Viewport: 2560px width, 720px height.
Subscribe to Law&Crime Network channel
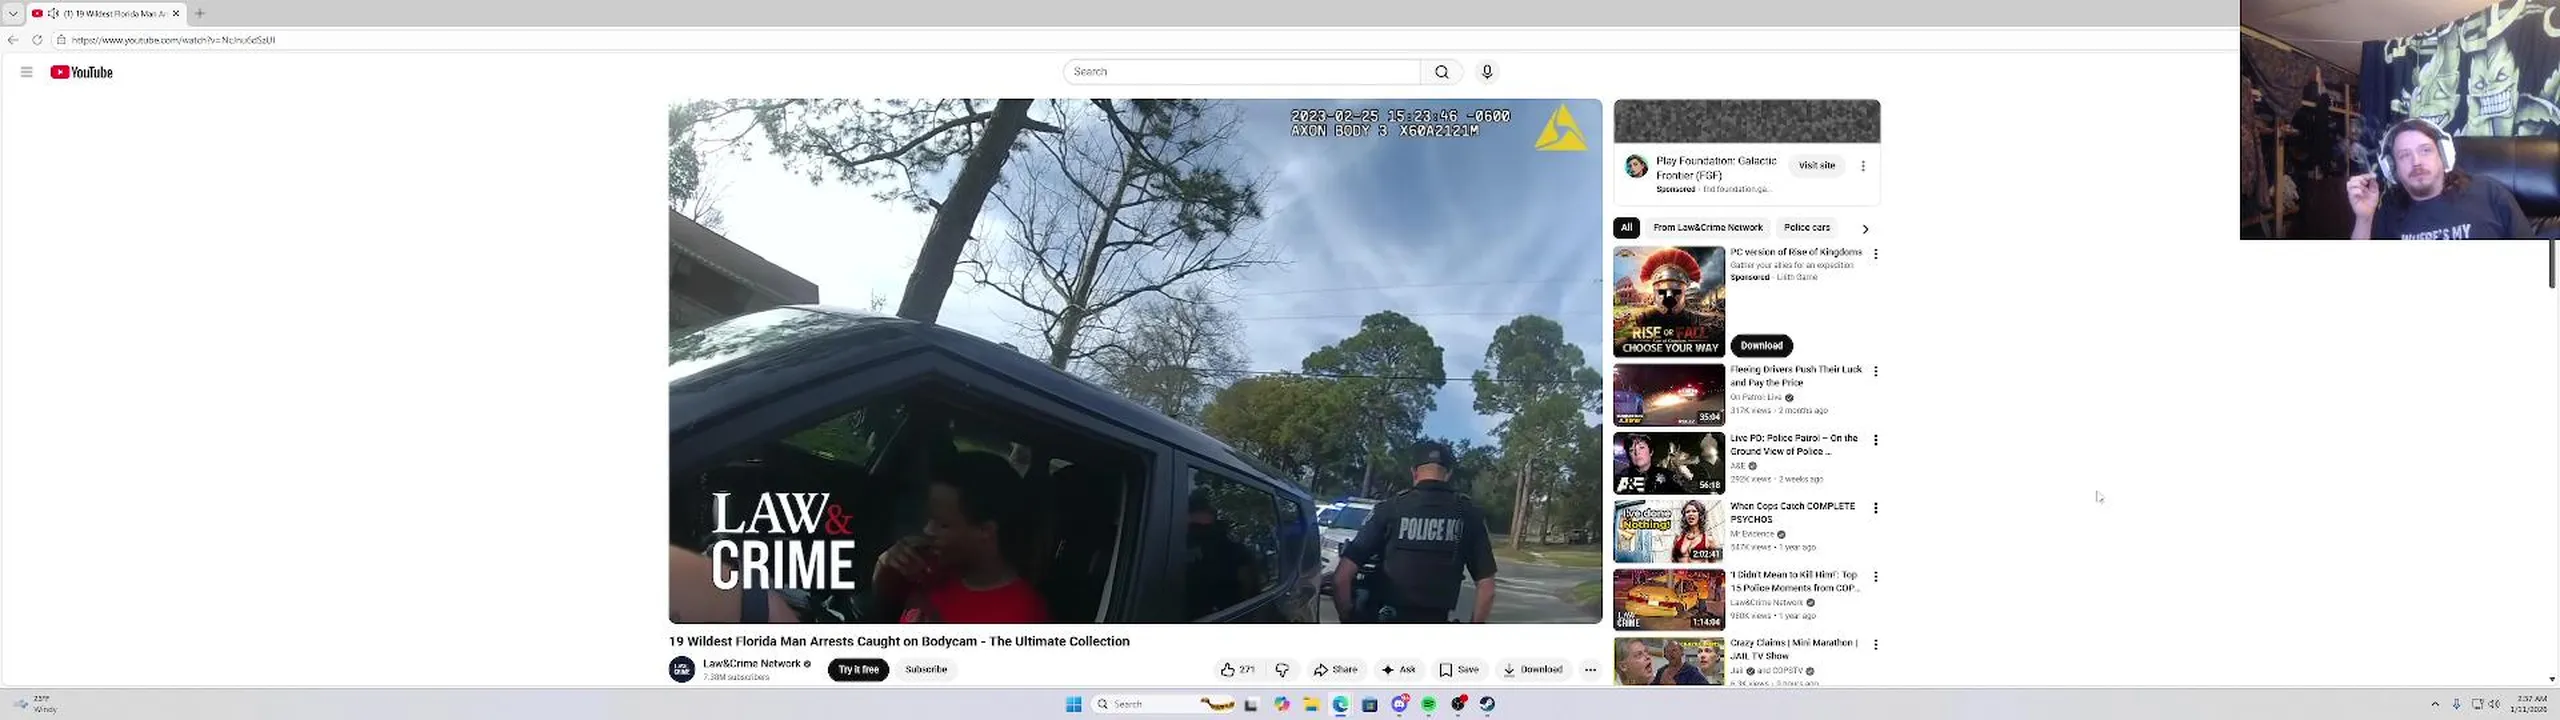pyautogui.click(x=926, y=670)
